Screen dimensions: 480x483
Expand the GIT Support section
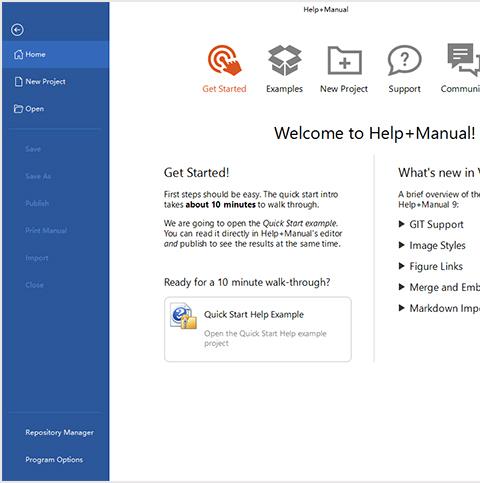[401, 224]
